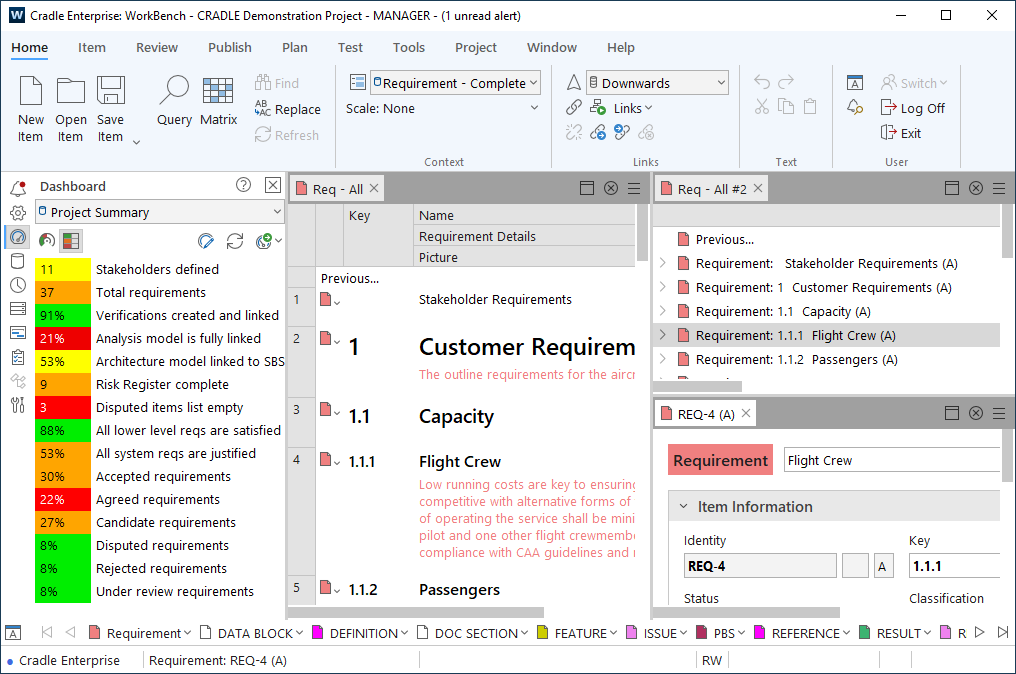Expand the Requirement: 1.1.1 Flight Crew tree node

tap(662, 335)
